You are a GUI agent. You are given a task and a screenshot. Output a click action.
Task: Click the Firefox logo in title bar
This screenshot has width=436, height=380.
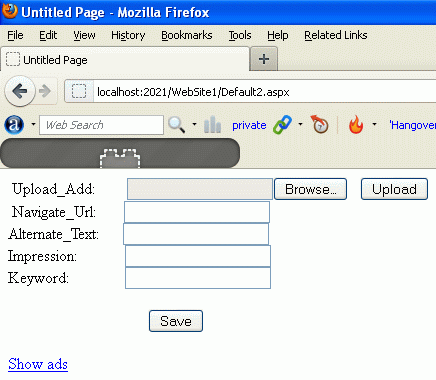tap(9, 11)
